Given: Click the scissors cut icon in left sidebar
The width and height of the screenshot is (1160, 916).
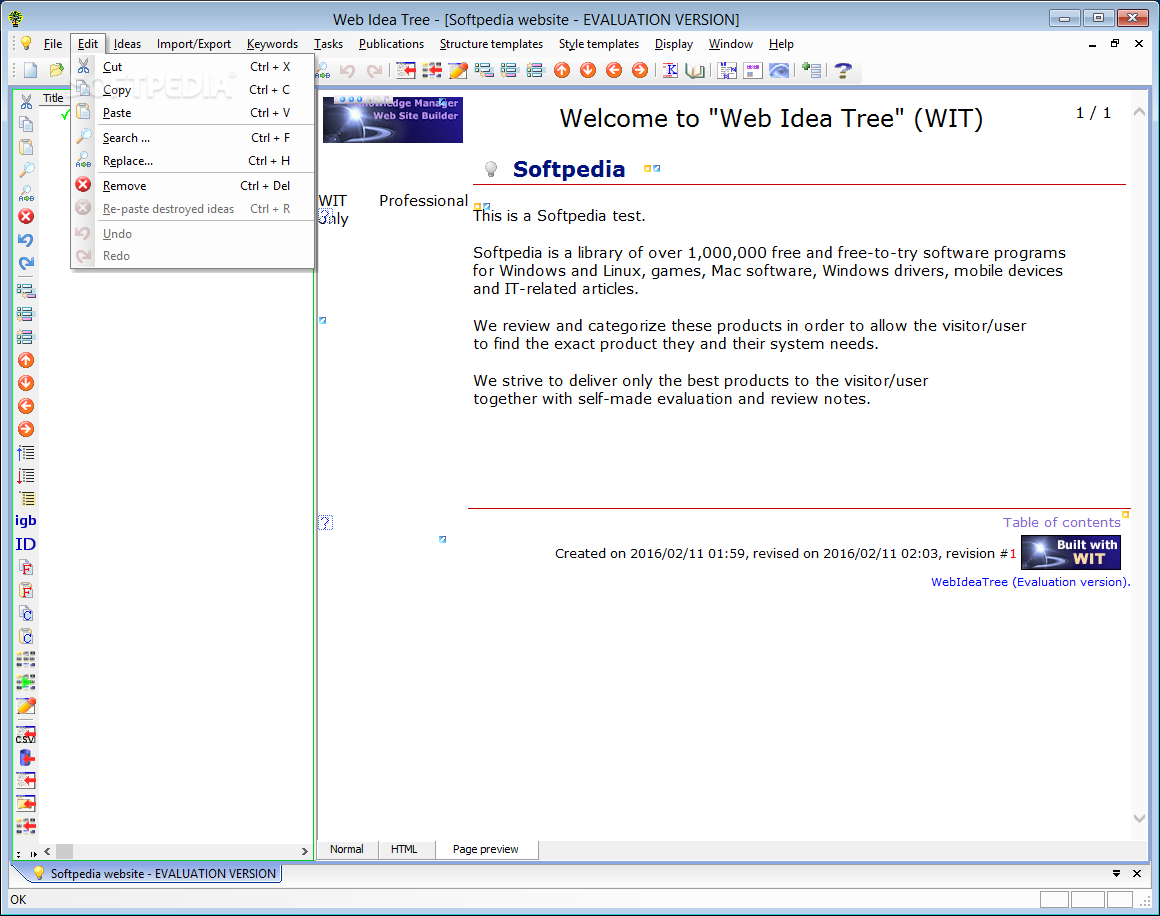Looking at the screenshot, I should click(x=26, y=101).
